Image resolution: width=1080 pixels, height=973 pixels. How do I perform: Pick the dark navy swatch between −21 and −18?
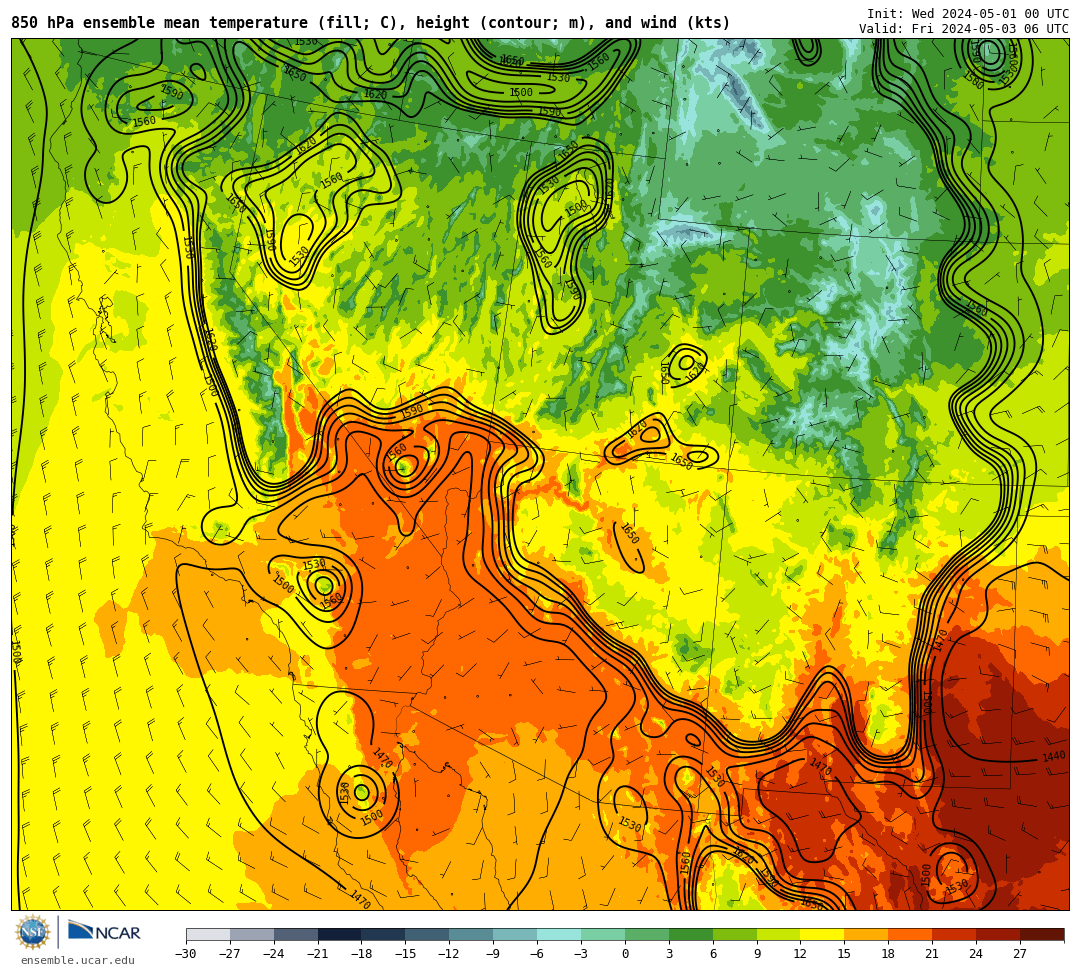340,934
